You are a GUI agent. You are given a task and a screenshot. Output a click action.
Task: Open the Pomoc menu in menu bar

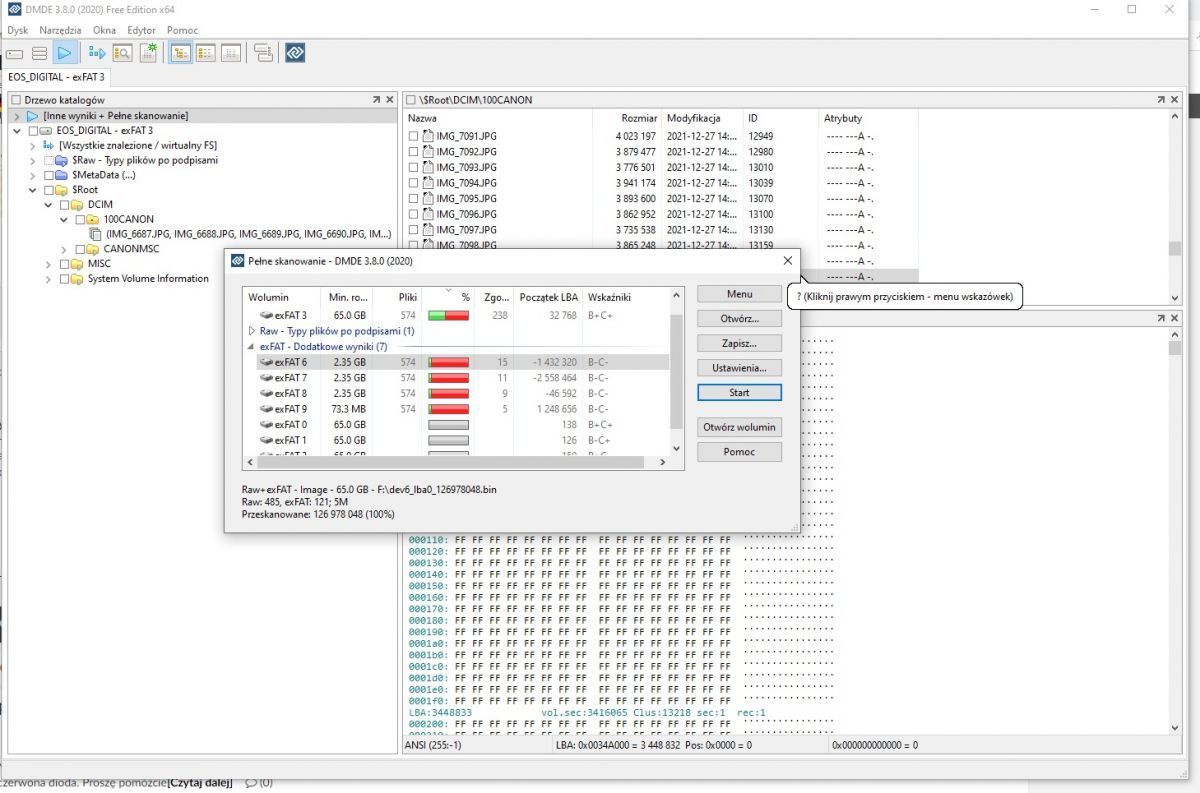click(182, 30)
